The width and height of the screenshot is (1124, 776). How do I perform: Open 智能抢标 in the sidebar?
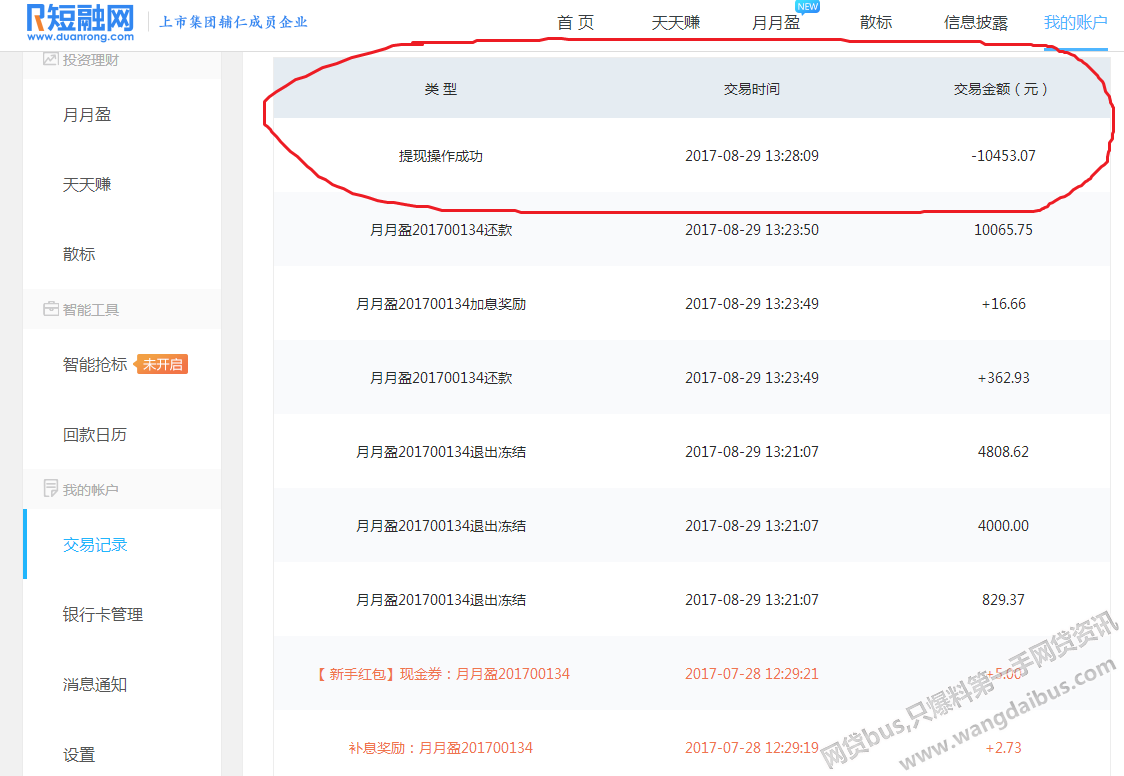click(x=95, y=365)
